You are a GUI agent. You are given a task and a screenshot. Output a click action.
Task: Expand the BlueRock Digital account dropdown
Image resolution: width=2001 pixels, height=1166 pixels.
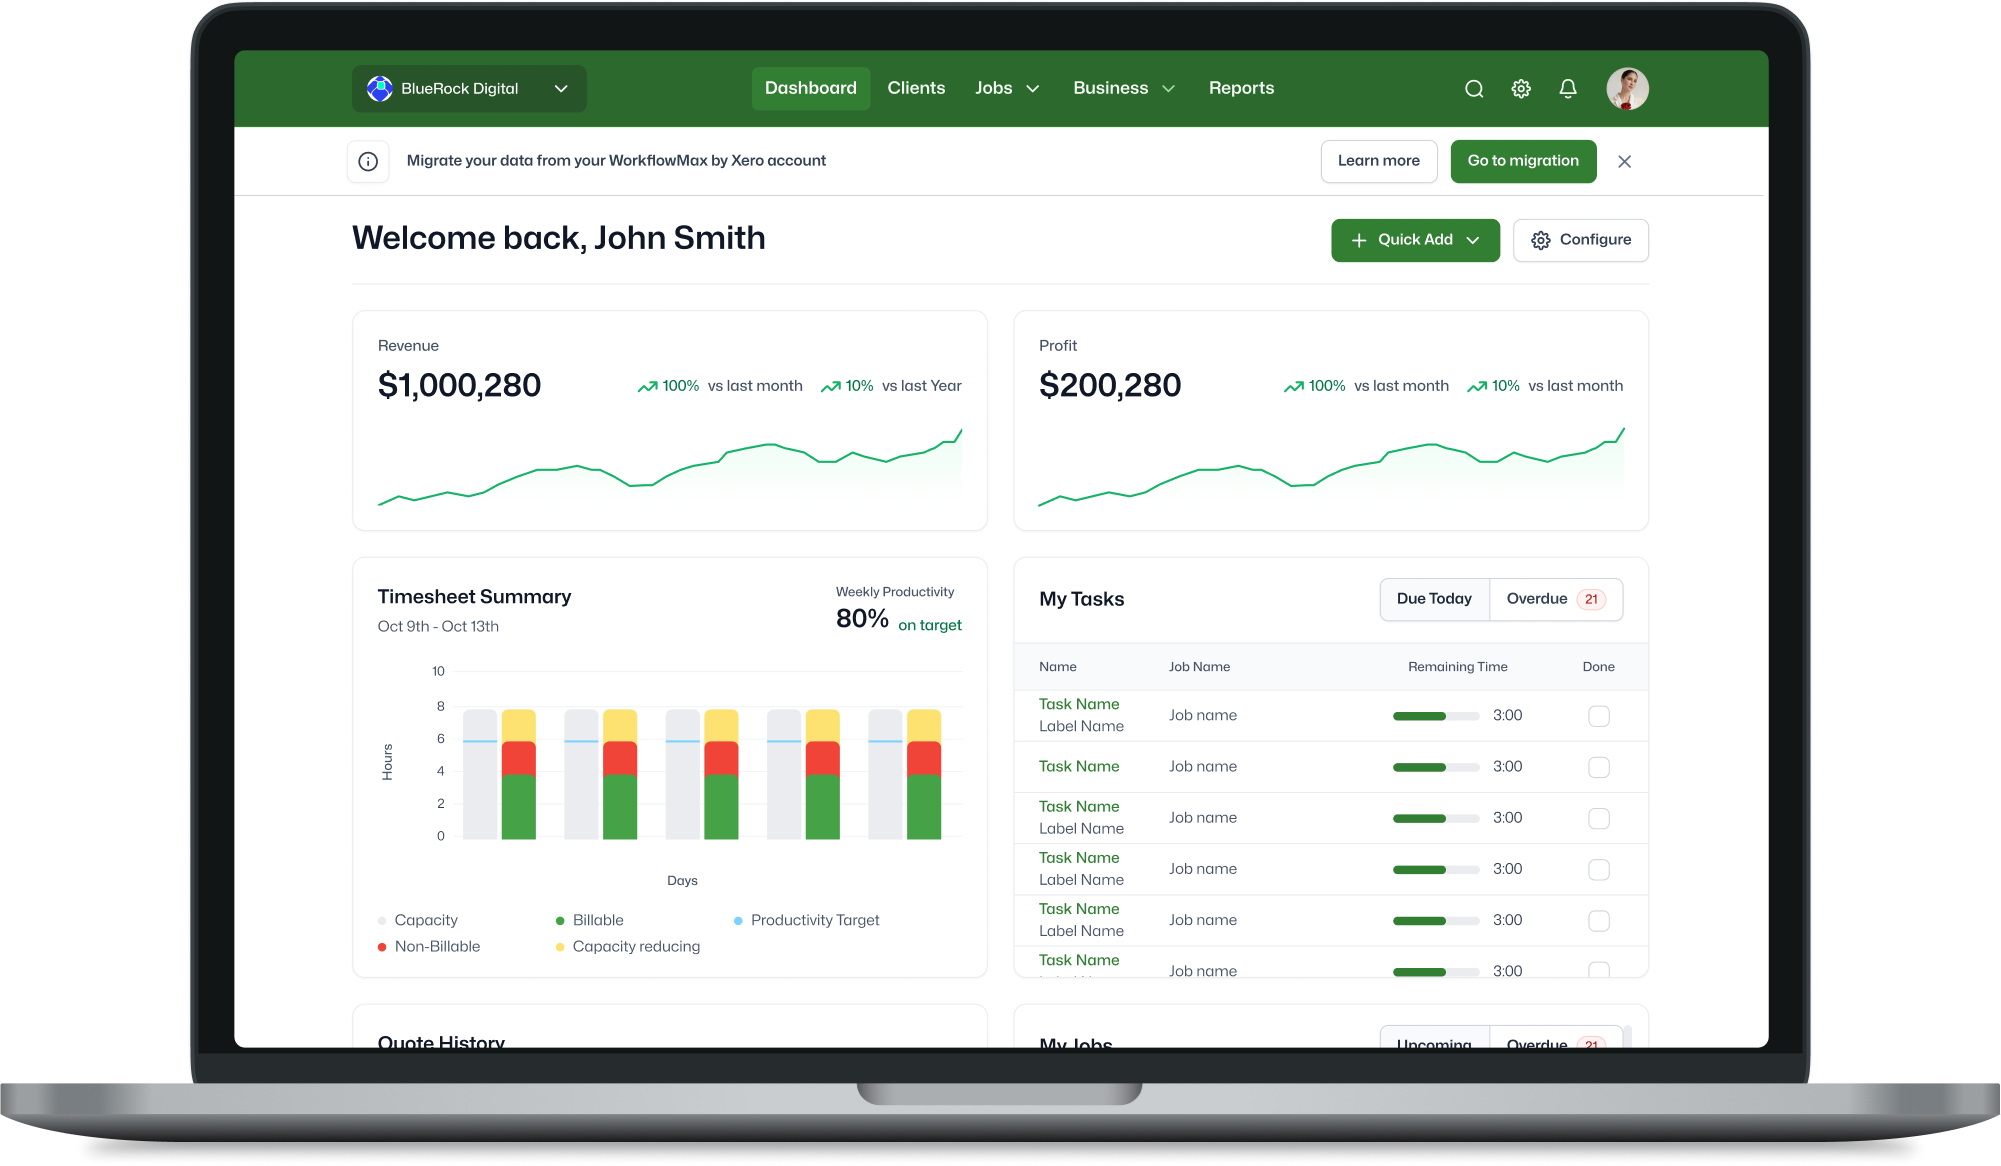tap(561, 87)
